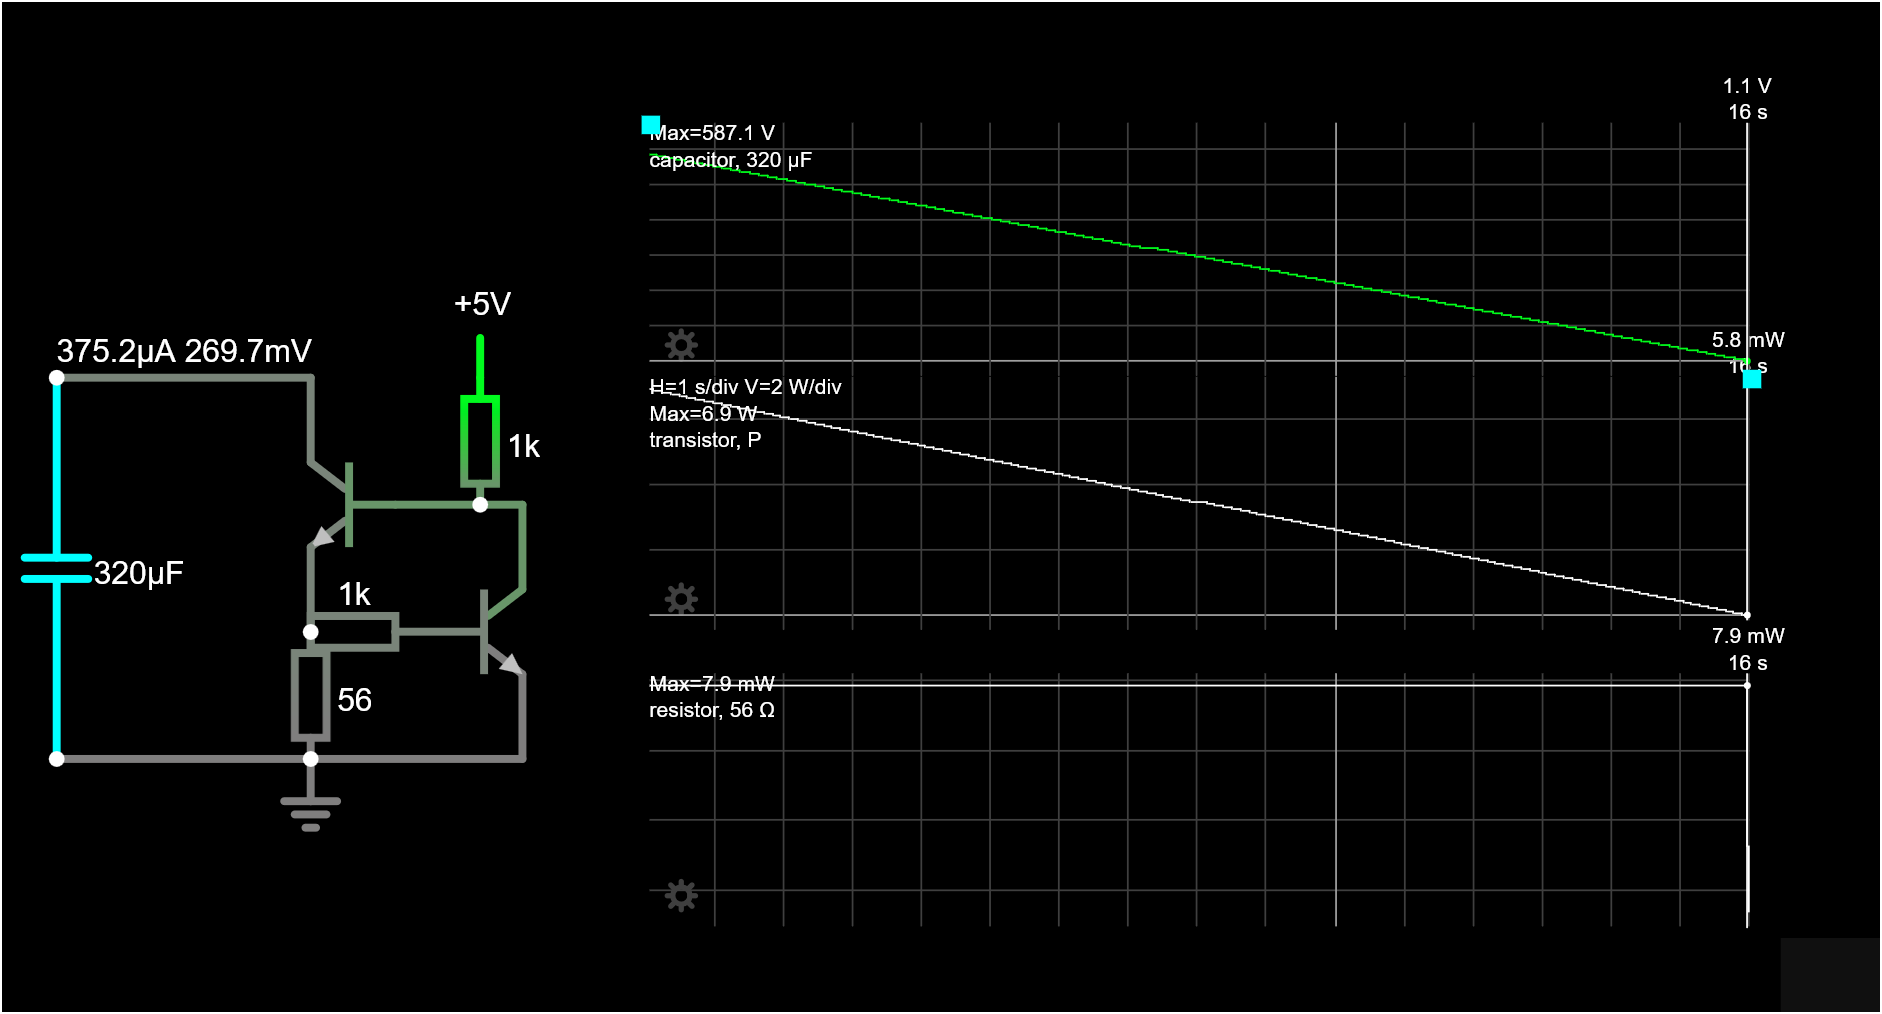Click the Max=7.9 mW scope text

712,684
